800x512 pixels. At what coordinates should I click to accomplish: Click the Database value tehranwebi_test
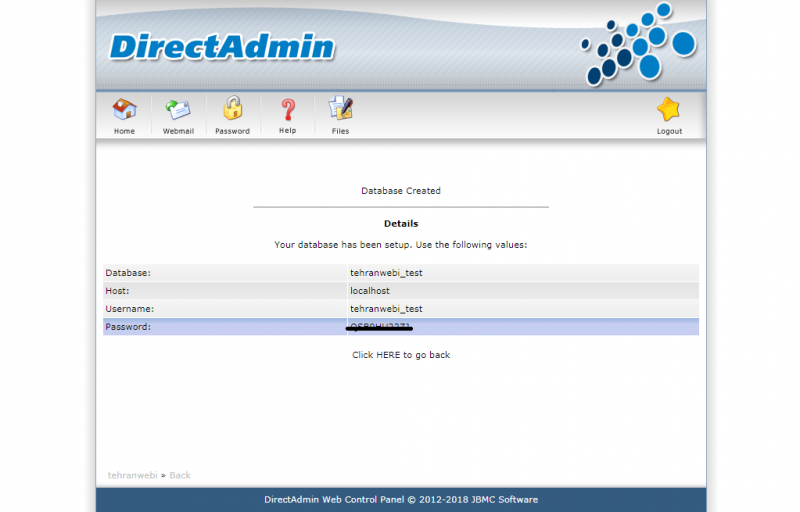point(386,273)
